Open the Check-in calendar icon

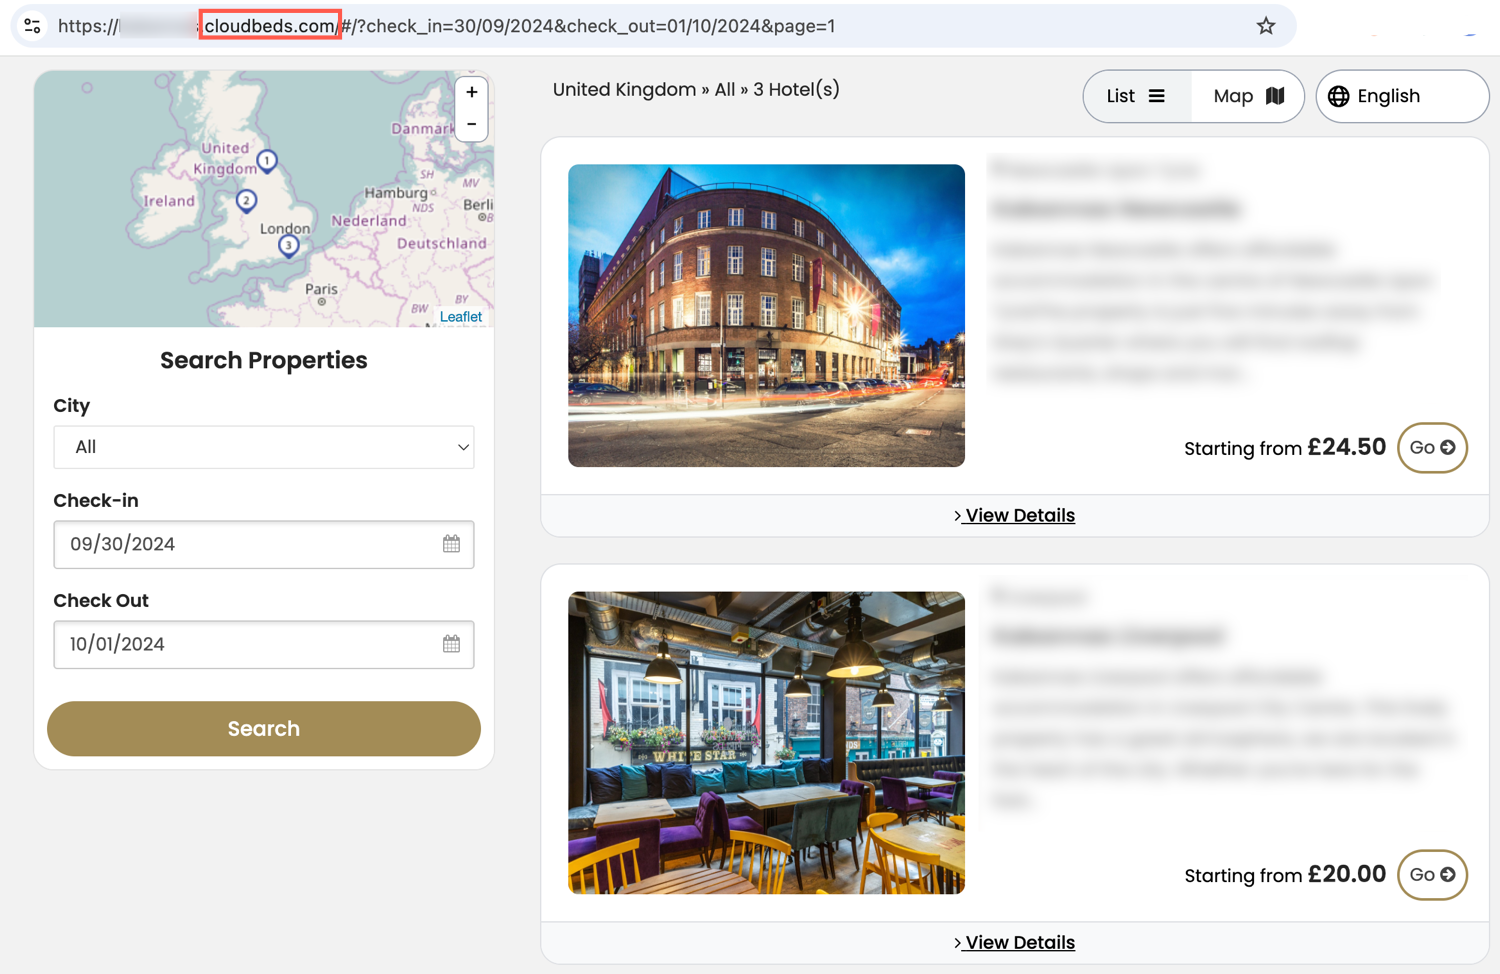(x=451, y=544)
